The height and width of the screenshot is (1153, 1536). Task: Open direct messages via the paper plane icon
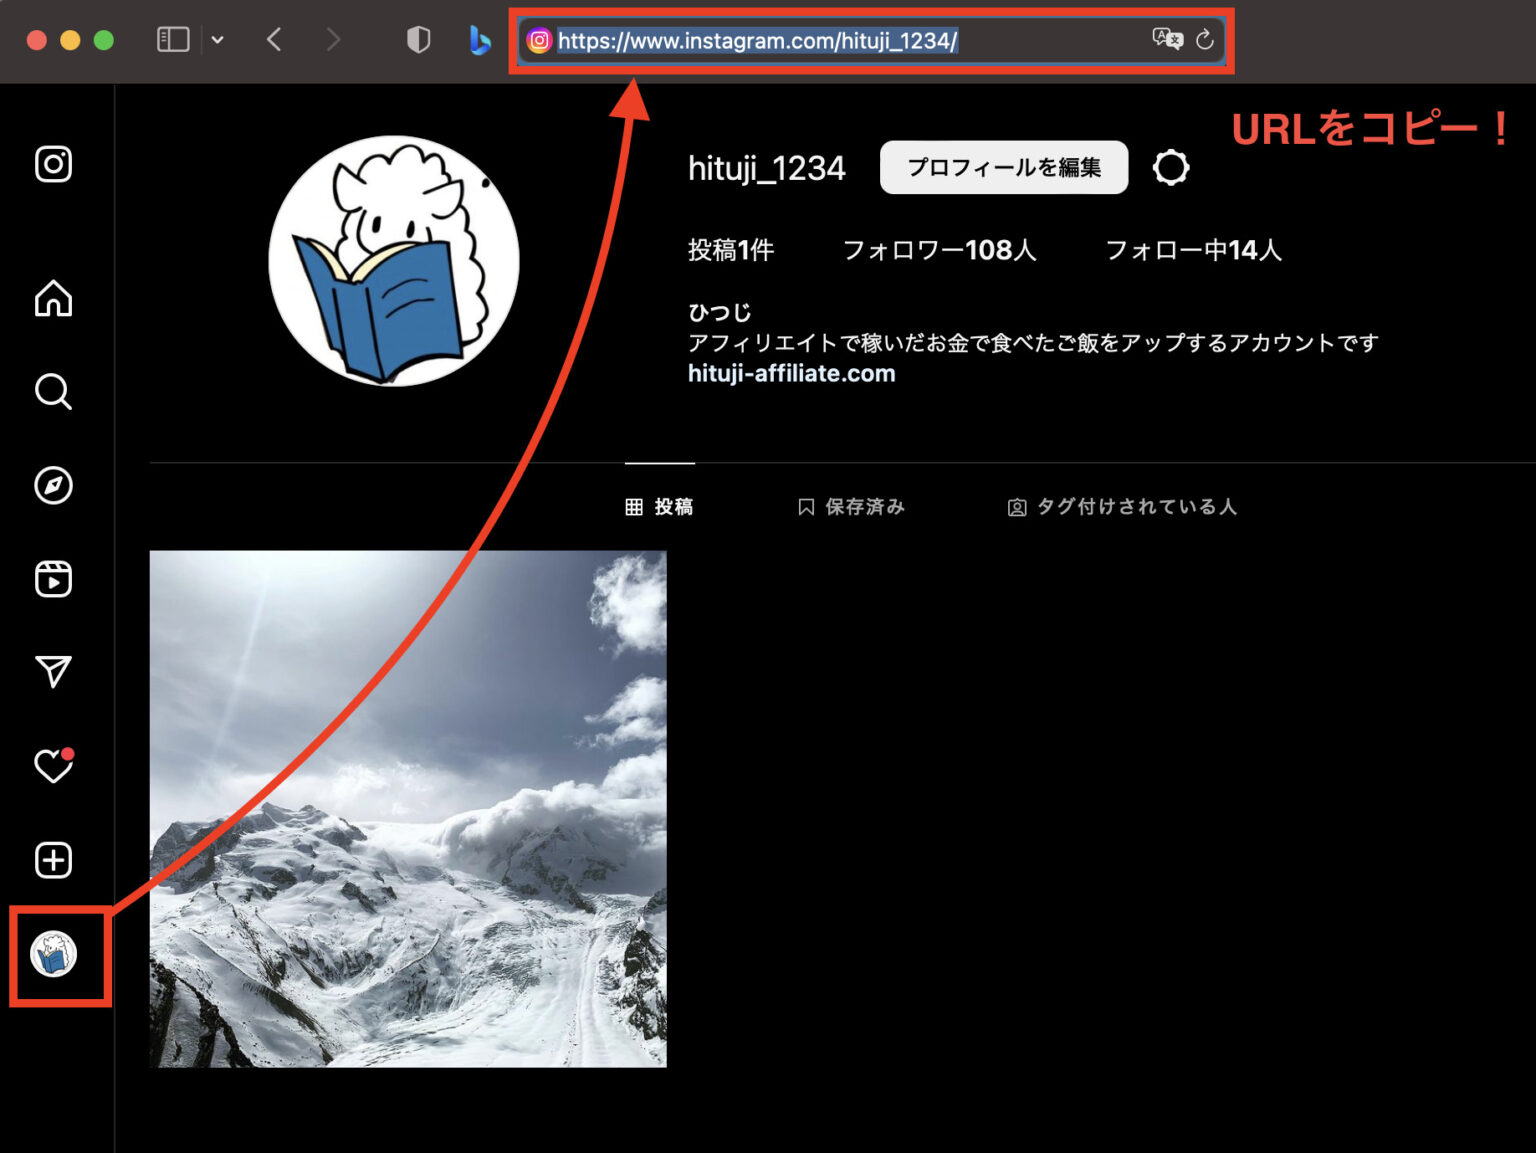pyautogui.click(x=53, y=672)
